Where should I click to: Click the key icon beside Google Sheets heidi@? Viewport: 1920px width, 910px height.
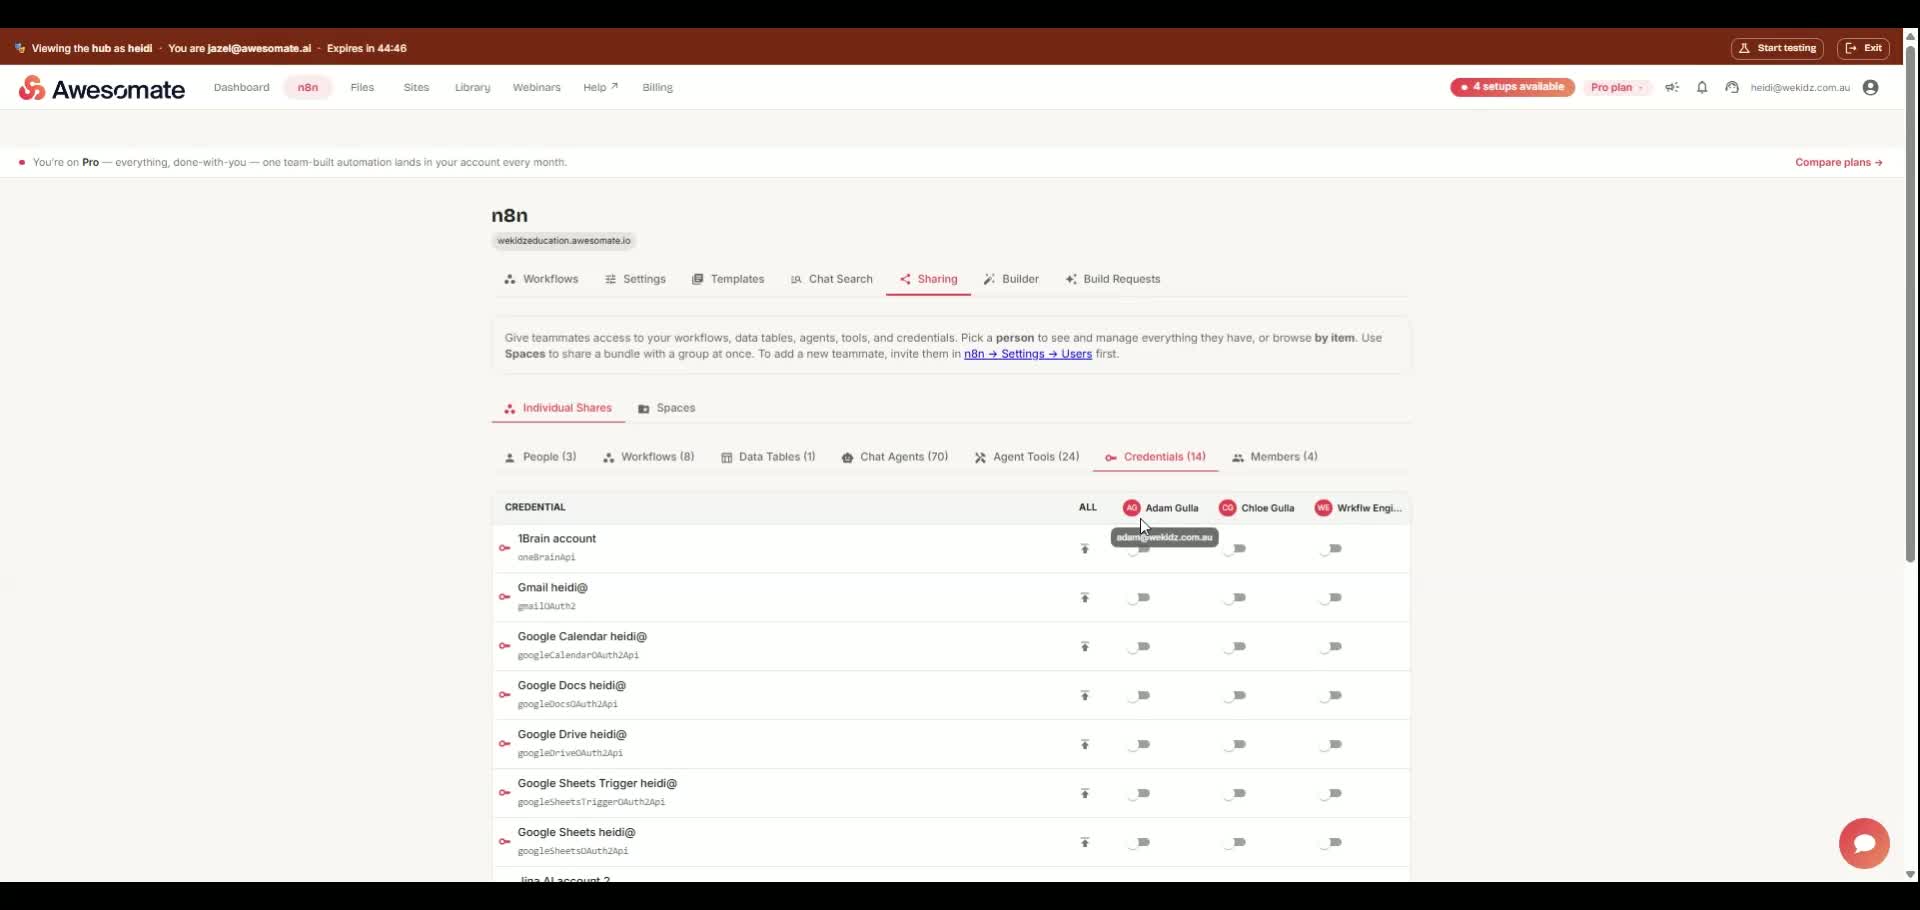(x=505, y=842)
